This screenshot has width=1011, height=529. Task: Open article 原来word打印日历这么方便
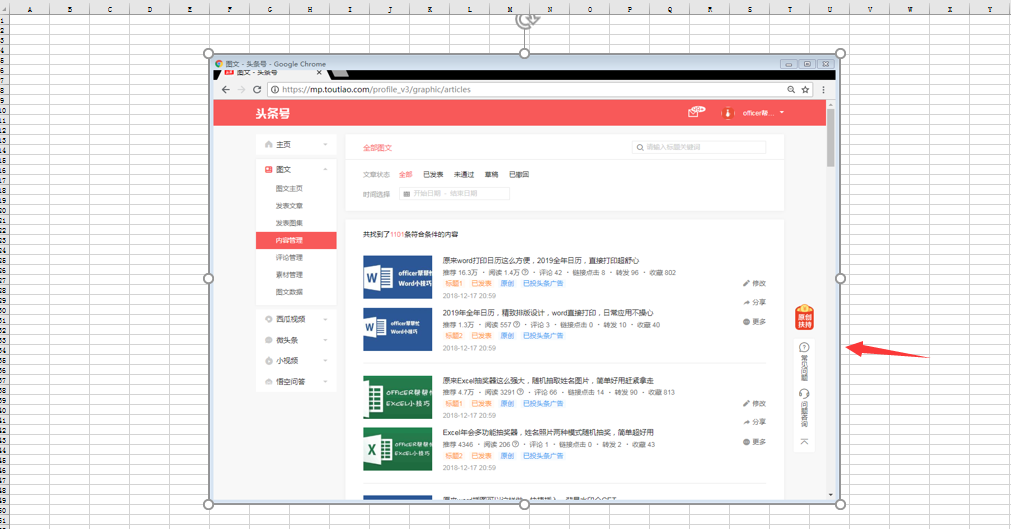tap(540, 261)
